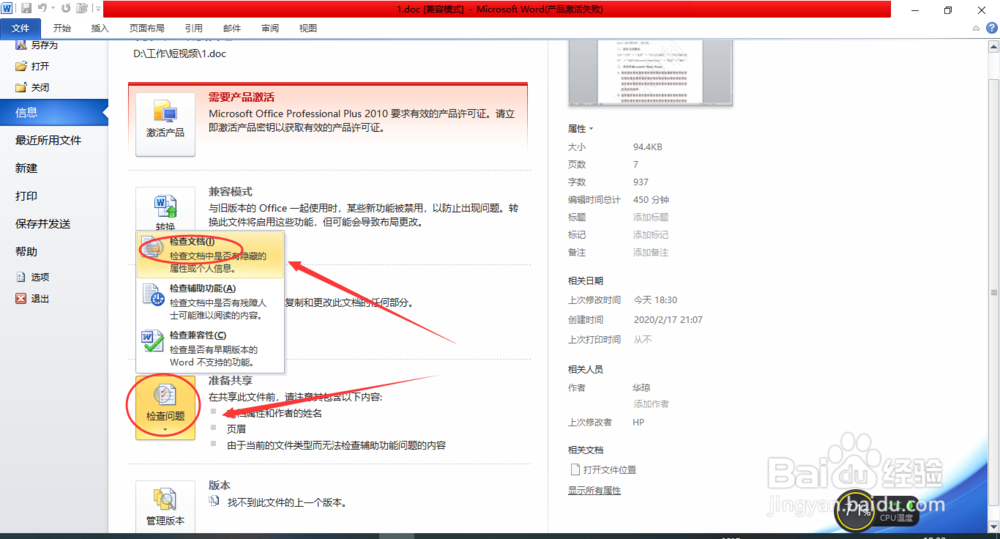This screenshot has height=539, width=1000.
Task: Select 信息 in the backstage sidebar
Action: click(54, 113)
